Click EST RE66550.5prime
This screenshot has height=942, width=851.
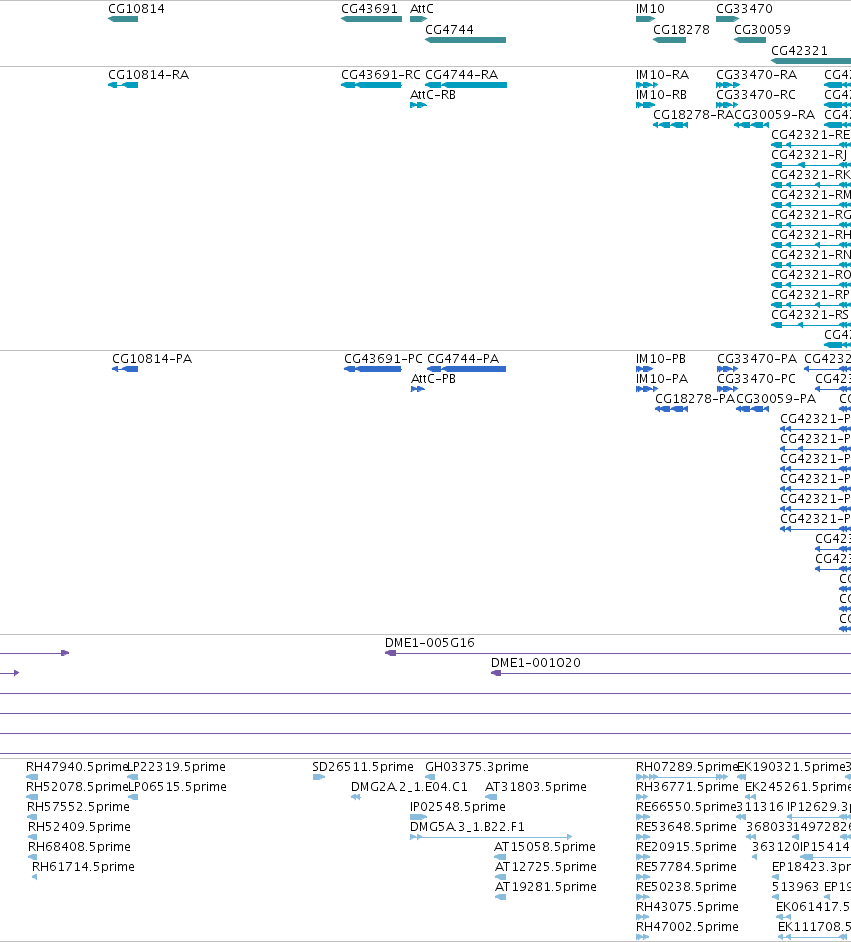[x=686, y=807]
